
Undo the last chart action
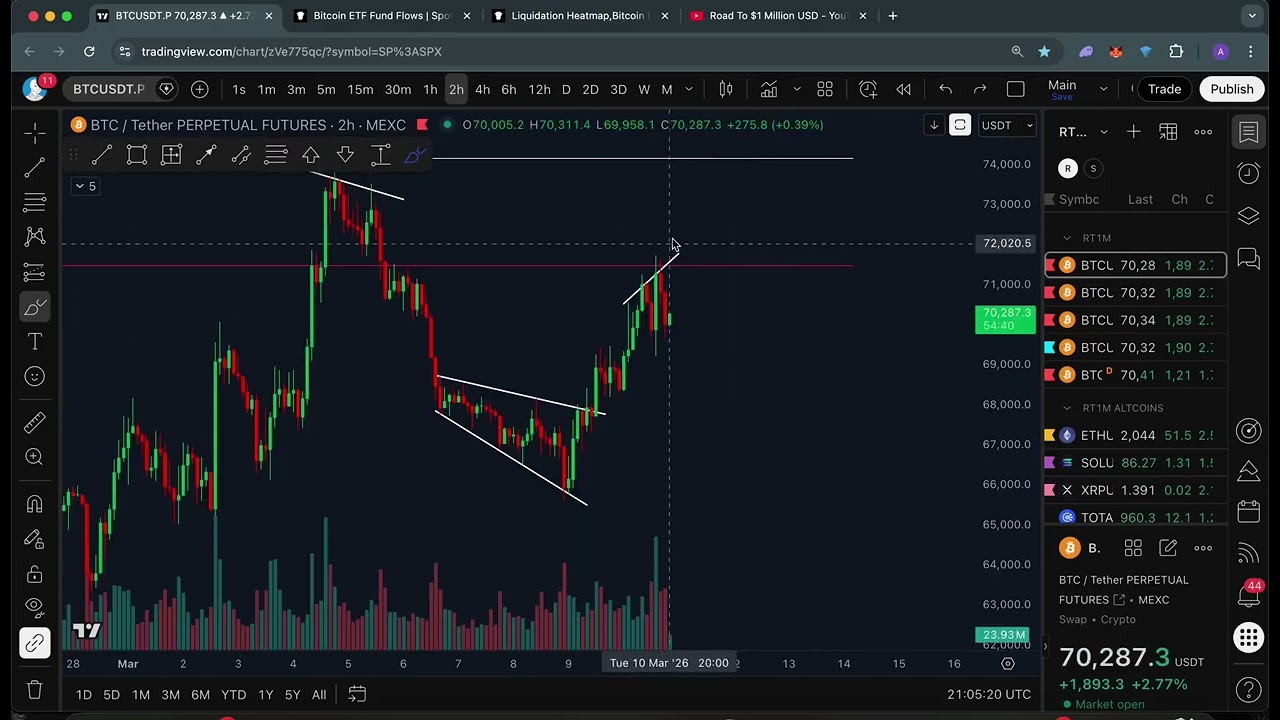(x=945, y=89)
